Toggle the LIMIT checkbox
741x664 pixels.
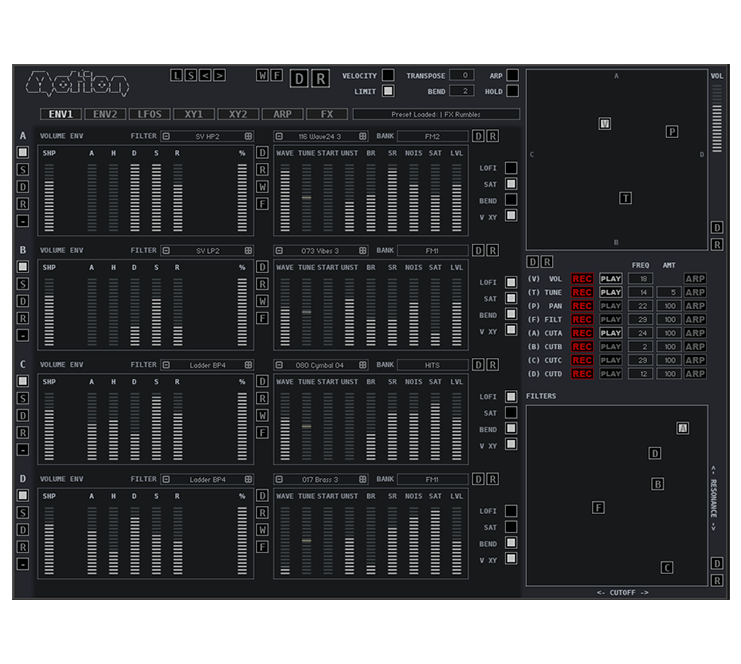[388, 91]
